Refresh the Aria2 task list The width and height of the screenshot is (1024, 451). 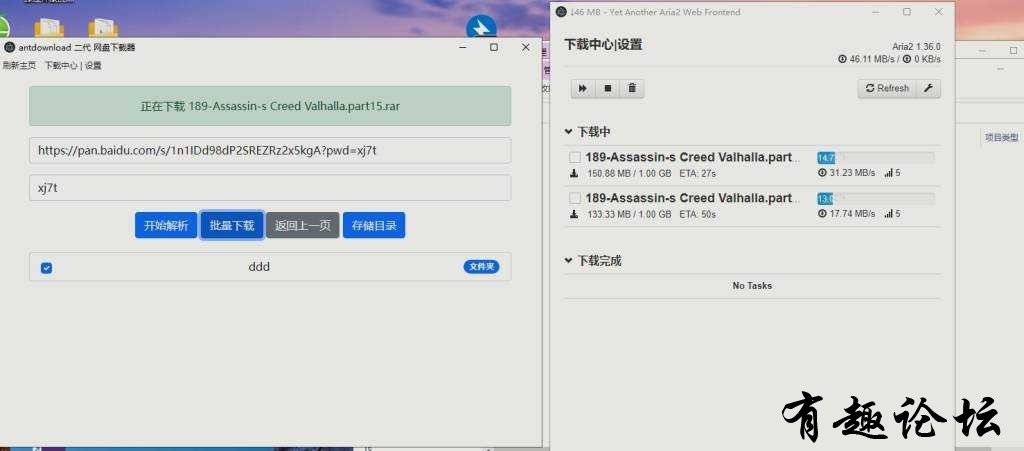pos(888,88)
